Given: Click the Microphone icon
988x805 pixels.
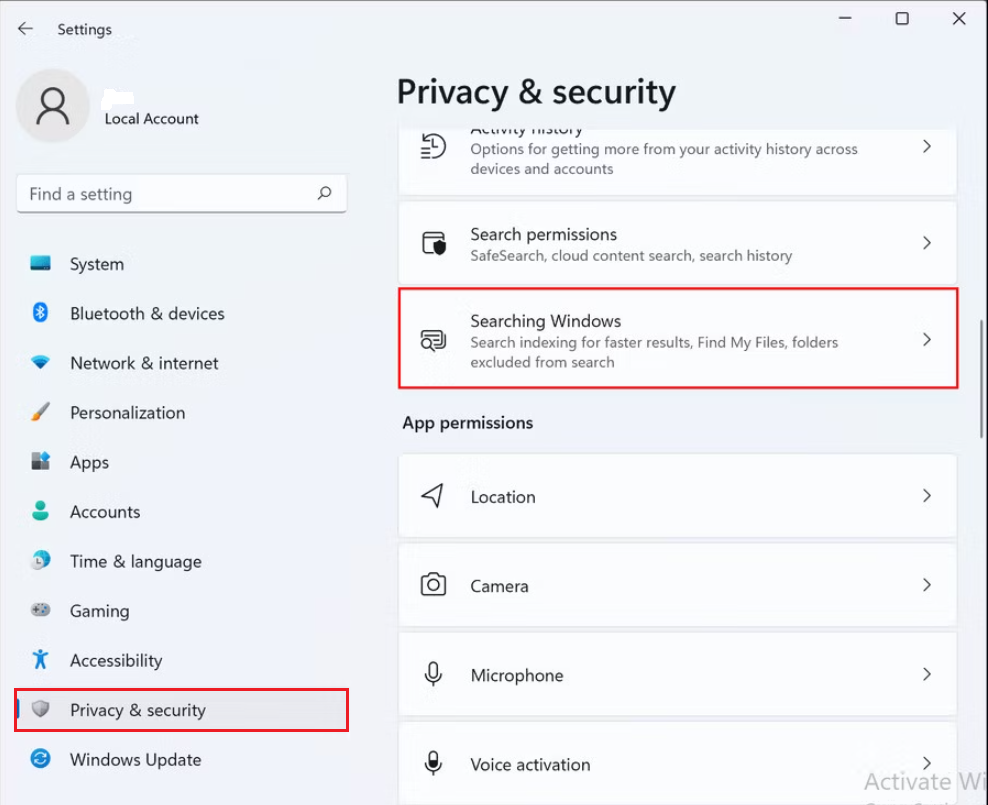Looking at the screenshot, I should coord(433,674).
